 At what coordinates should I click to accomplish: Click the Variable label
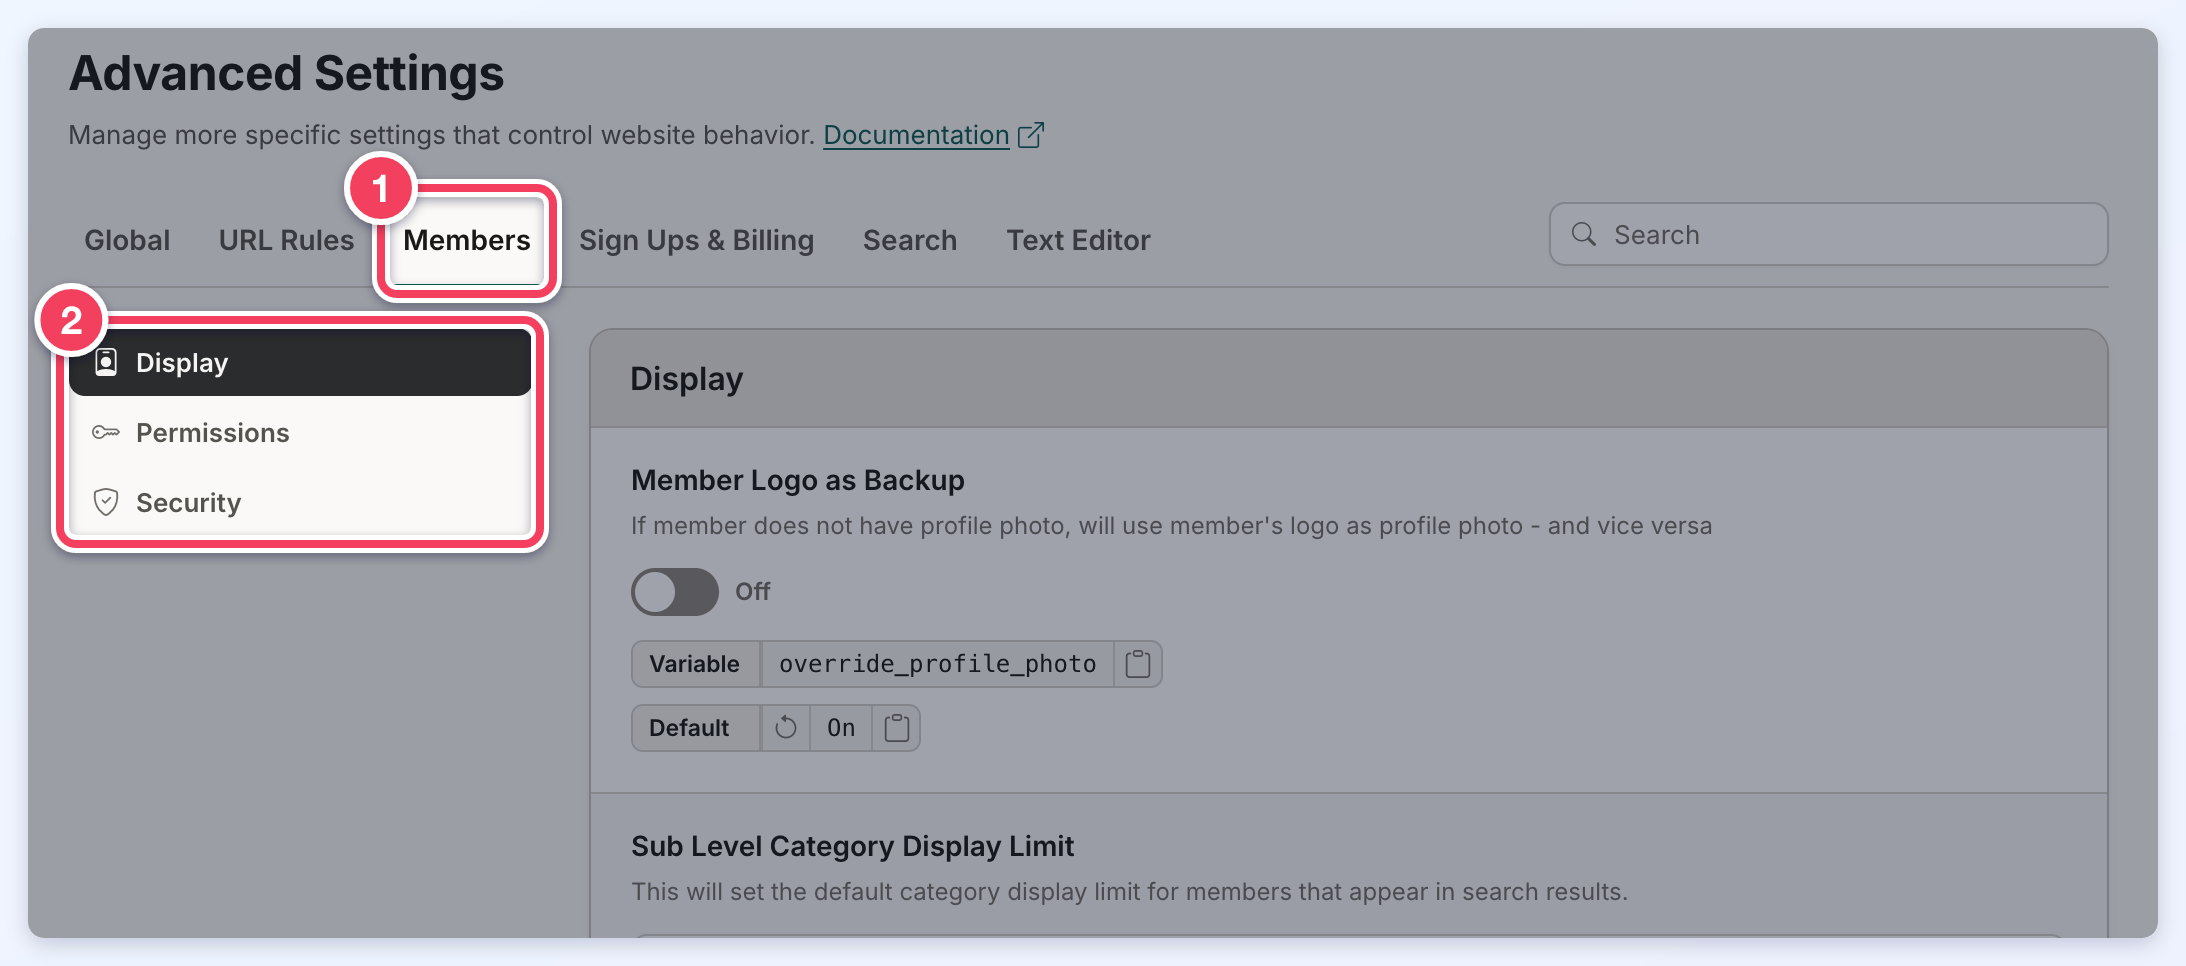[695, 664]
